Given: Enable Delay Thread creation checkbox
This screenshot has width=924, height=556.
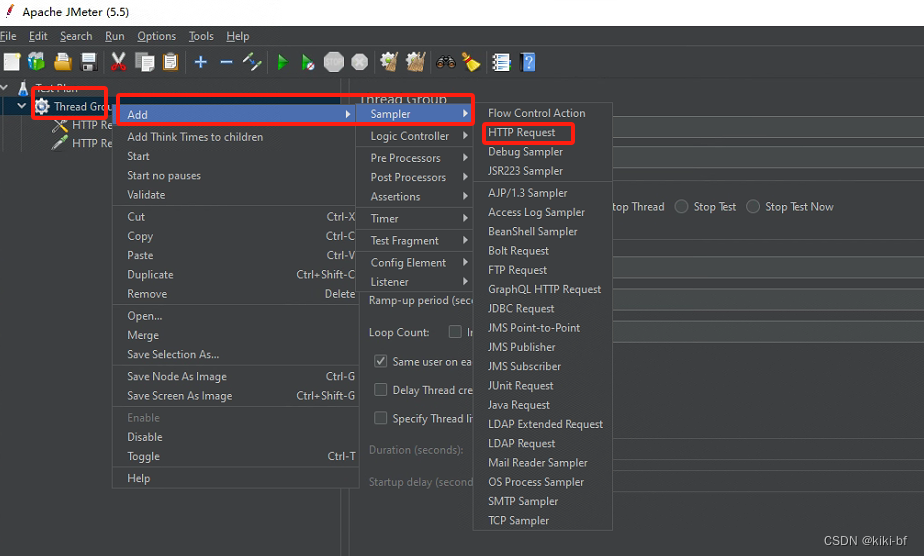Looking at the screenshot, I should pos(381,389).
